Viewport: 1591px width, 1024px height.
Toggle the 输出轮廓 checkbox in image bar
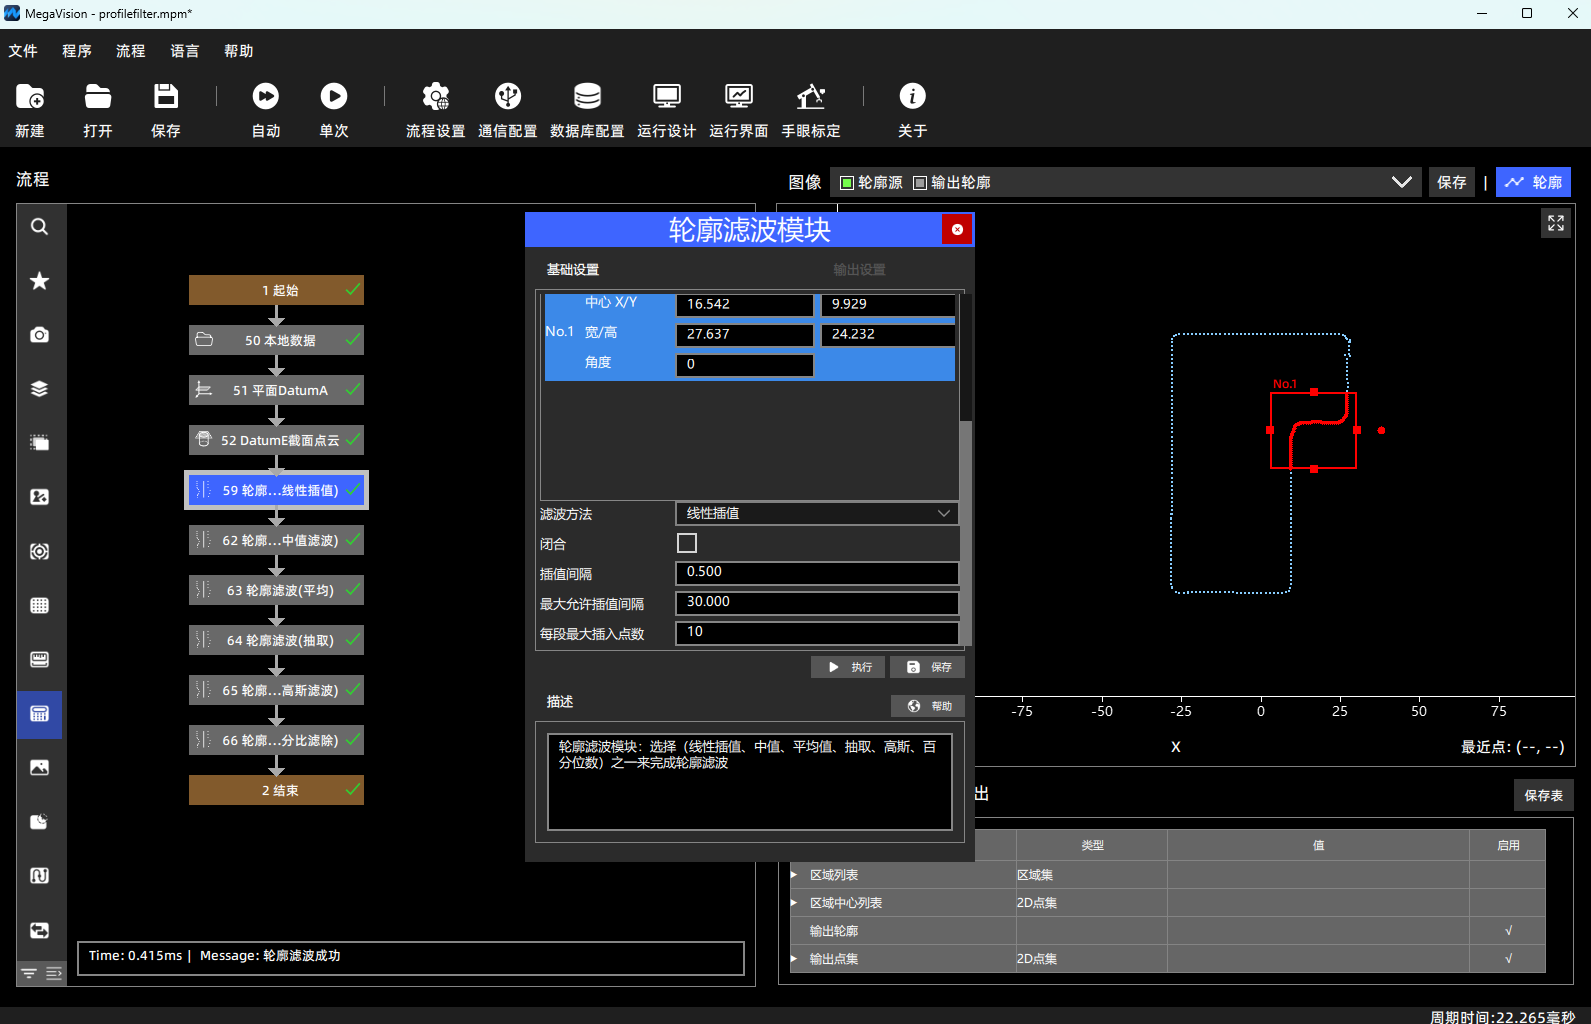click(x=920, y=183)
